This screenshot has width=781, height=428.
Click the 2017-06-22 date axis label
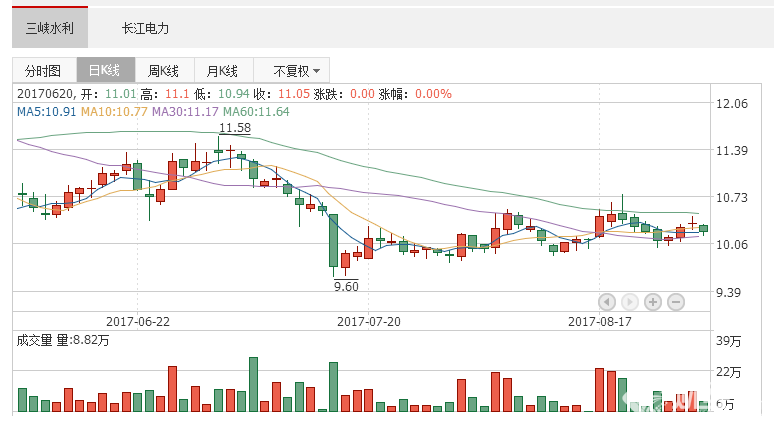coord(138,322)
